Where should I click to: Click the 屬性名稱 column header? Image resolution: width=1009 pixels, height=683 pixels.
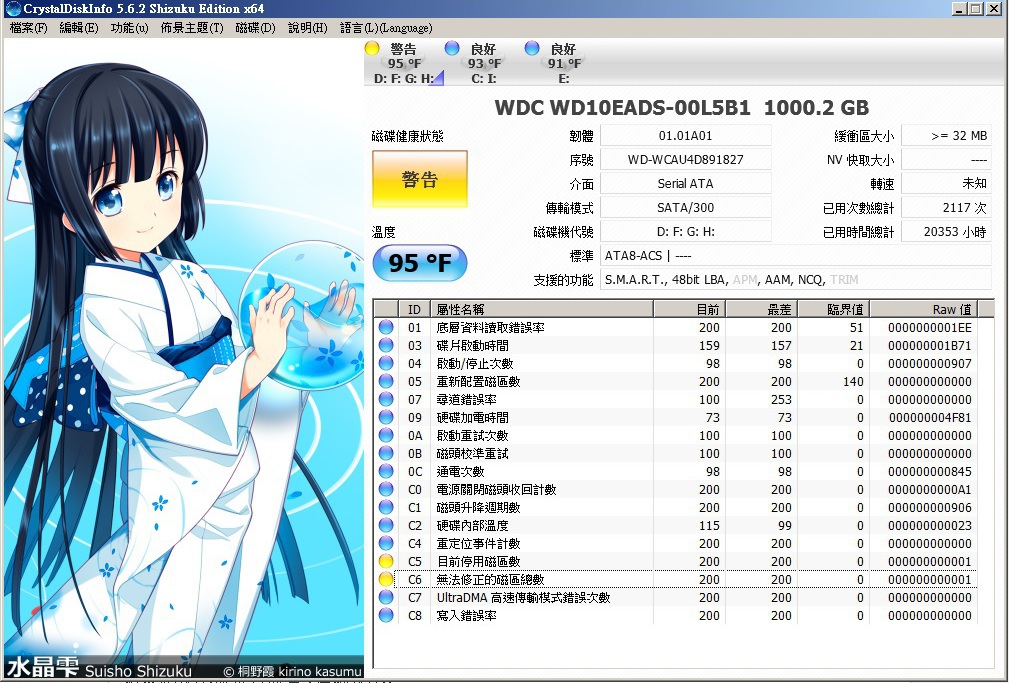tap(541, 309)
